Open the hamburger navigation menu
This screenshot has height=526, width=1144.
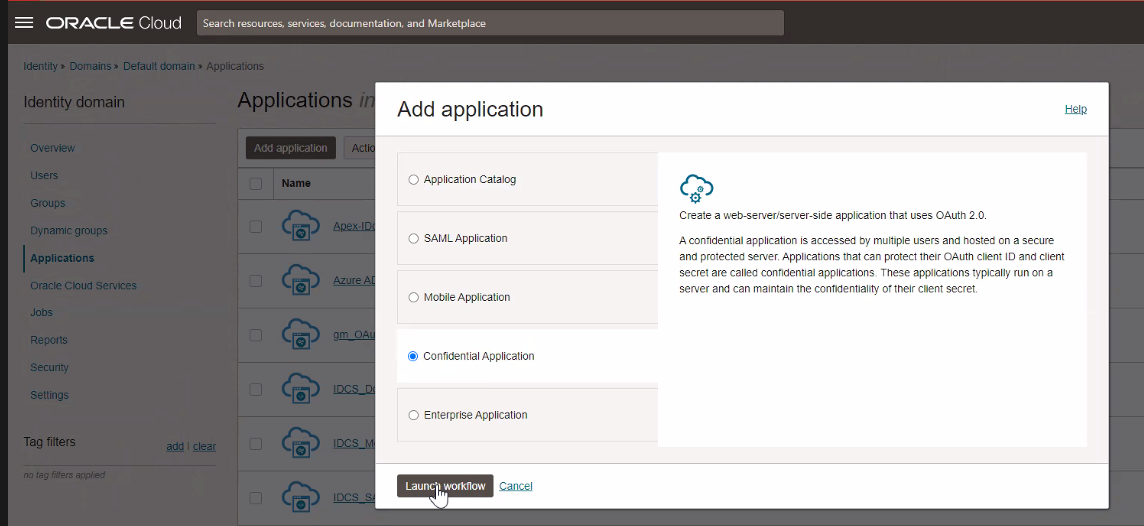click(x=24, y=23)
